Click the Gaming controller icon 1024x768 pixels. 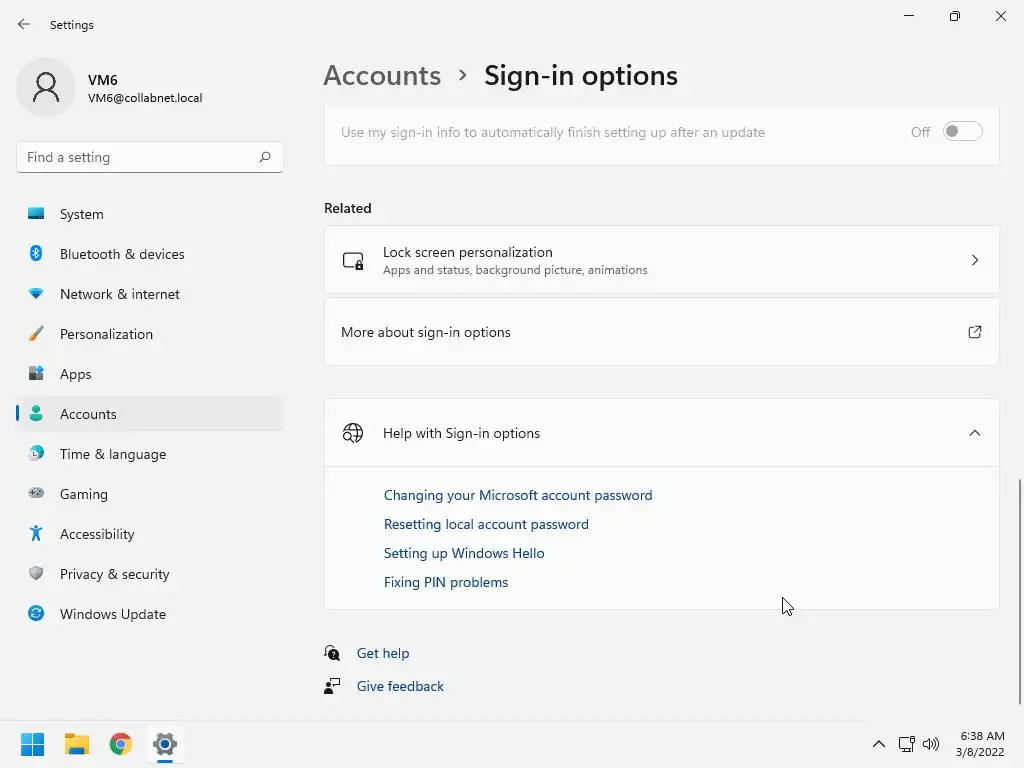tap(36, 494)
